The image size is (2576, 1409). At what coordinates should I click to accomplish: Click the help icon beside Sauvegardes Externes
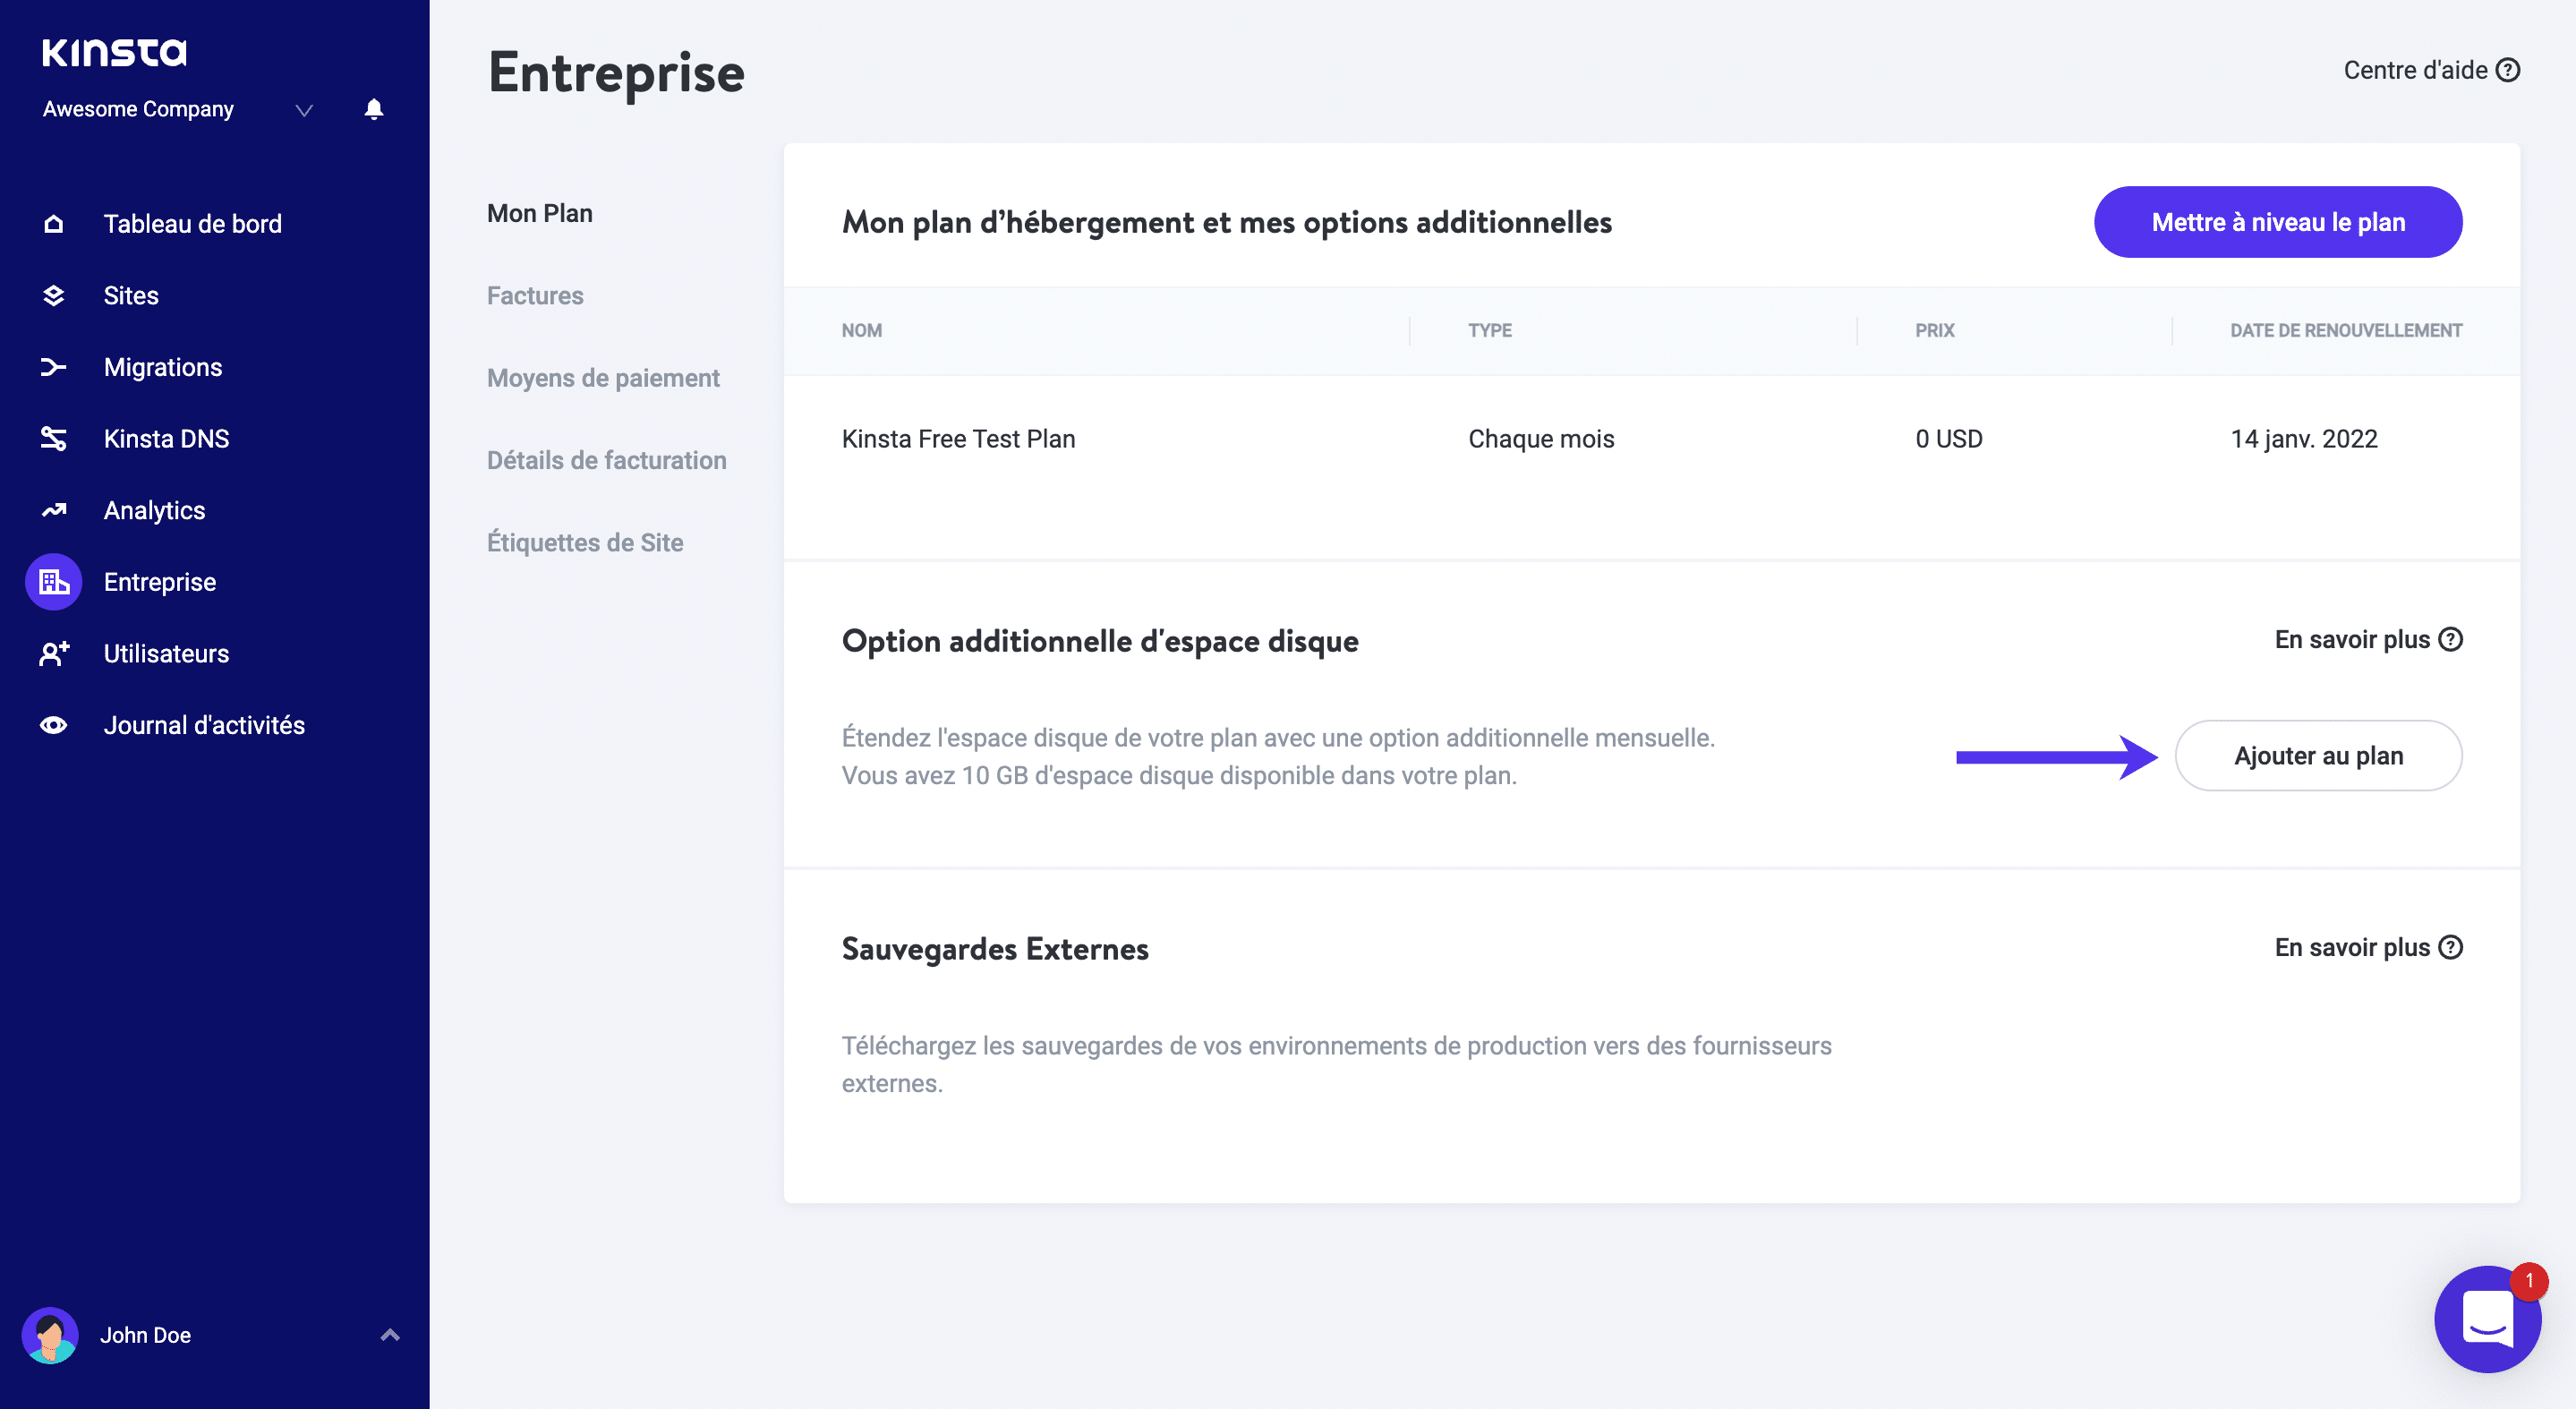pyautogui.click(x=2451, y=946)
